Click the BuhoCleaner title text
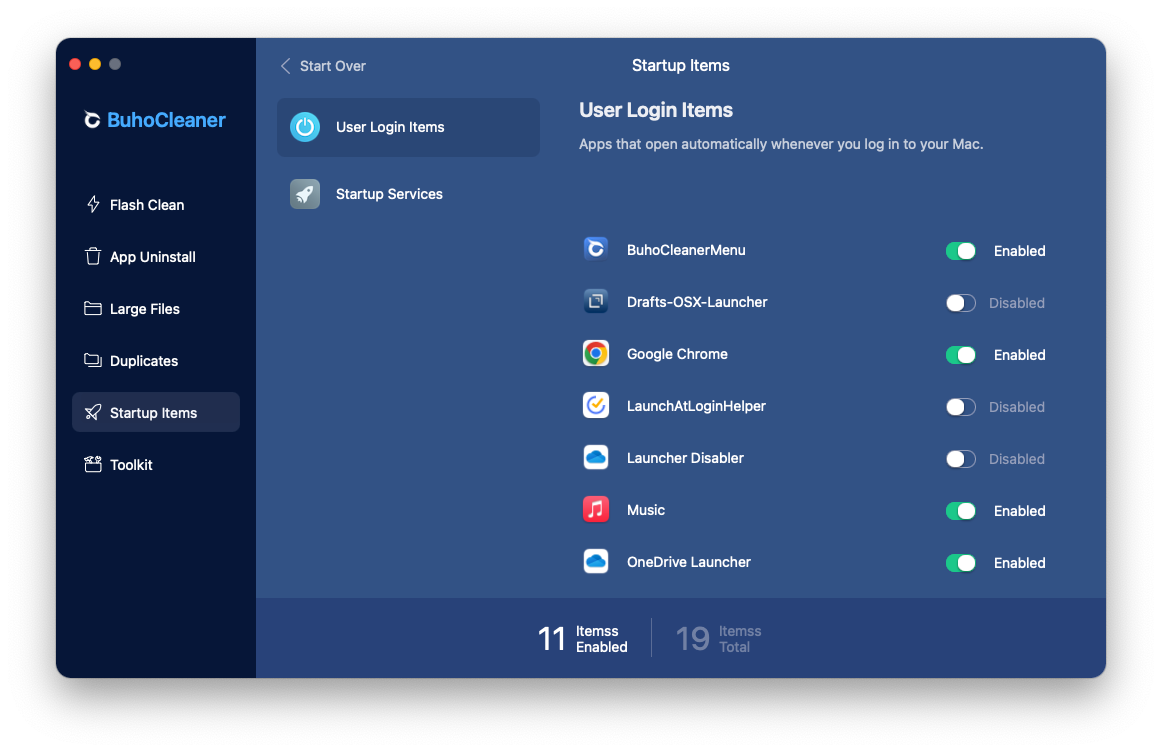This screenshot has height=752, width=1162. point(166,120)
